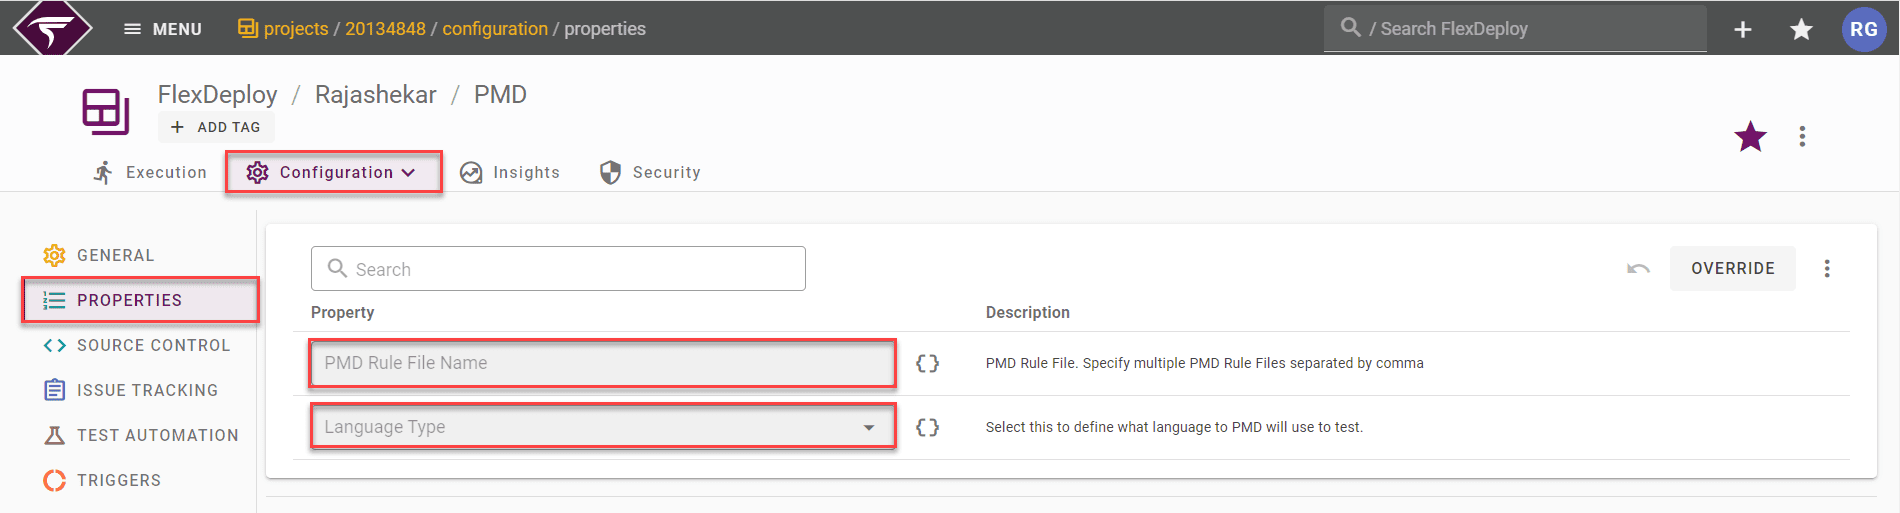Expand the Configuration tab dropdown
The image size is (1900, 513).
pyautogui.click(x=333, y=172)
